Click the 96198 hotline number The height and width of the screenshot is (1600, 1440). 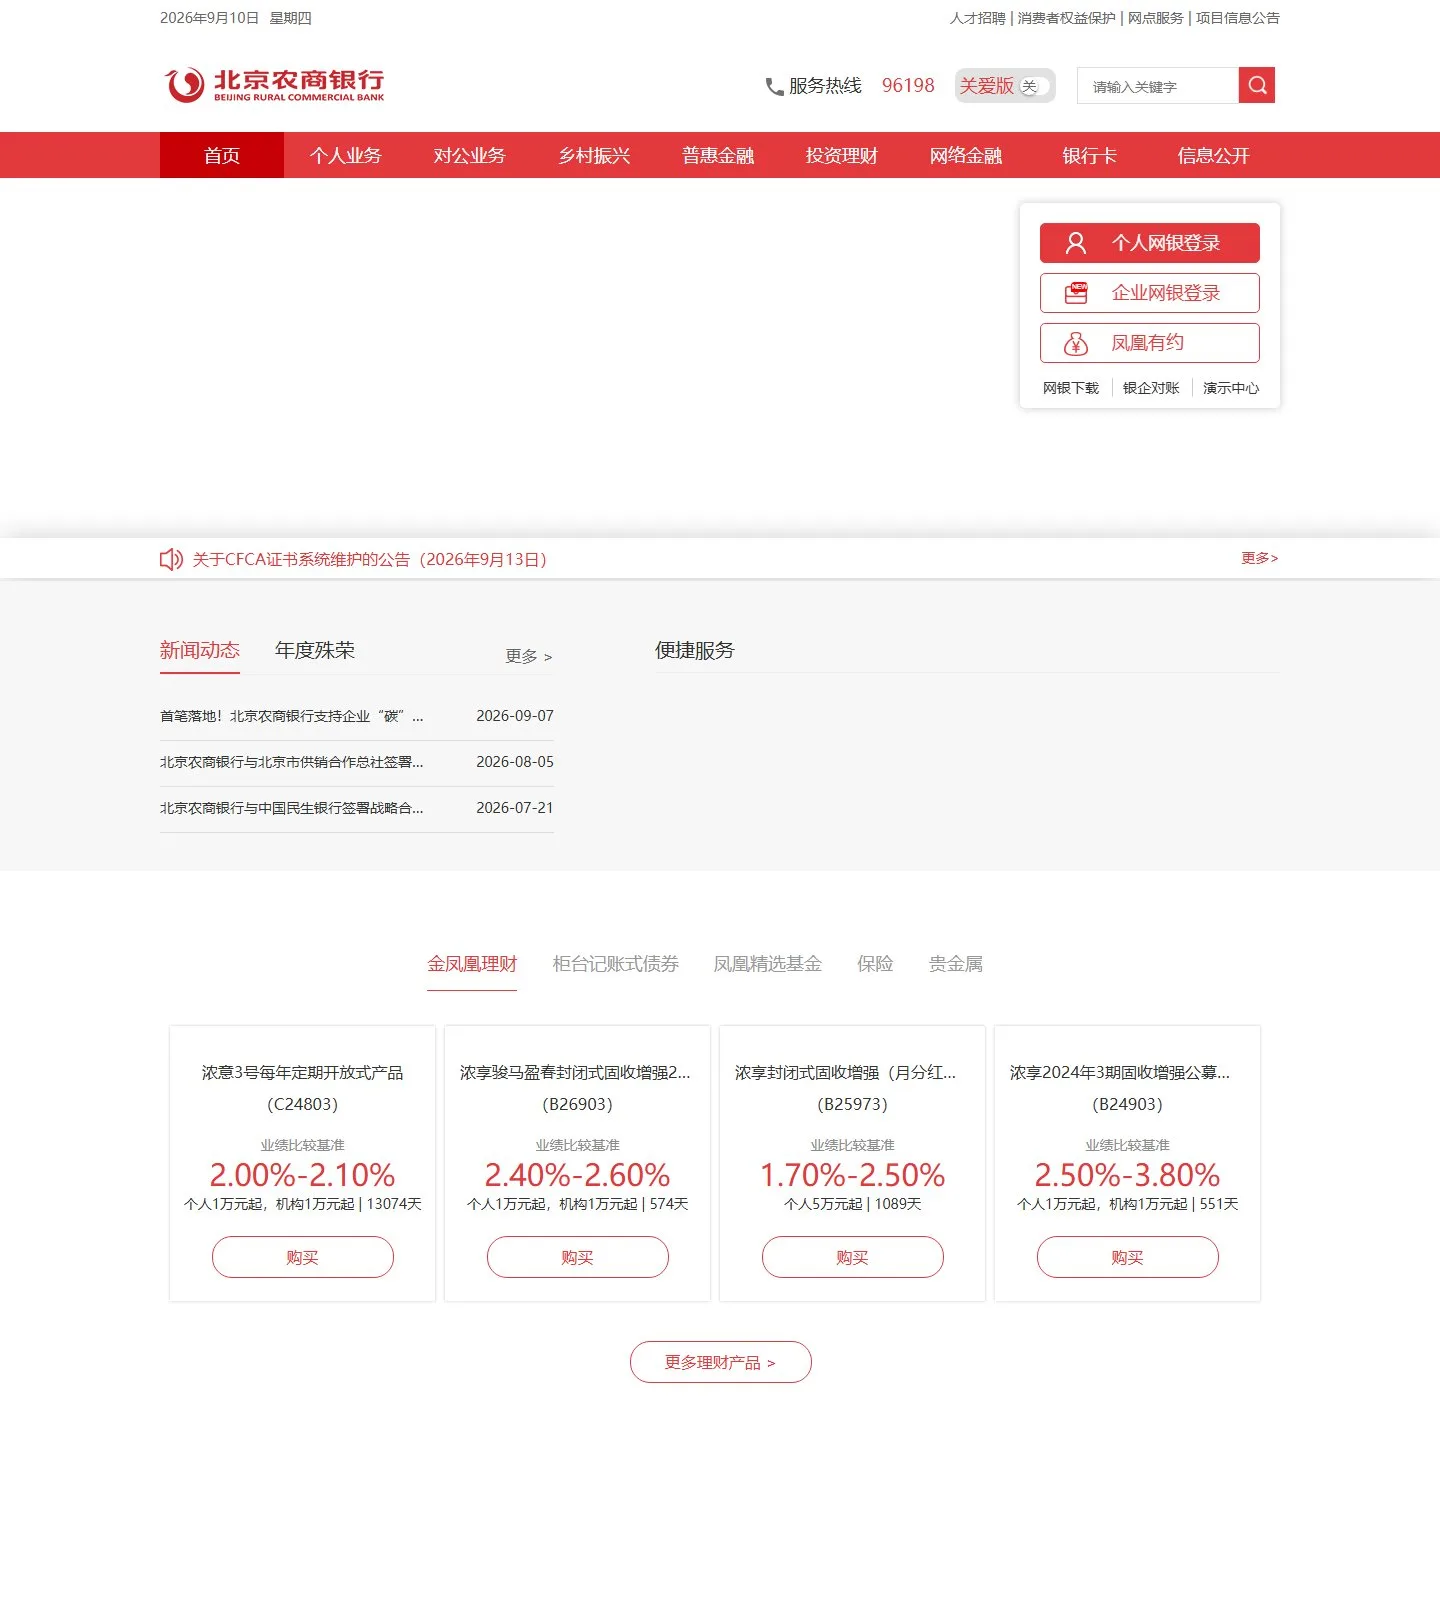(908, 86)
